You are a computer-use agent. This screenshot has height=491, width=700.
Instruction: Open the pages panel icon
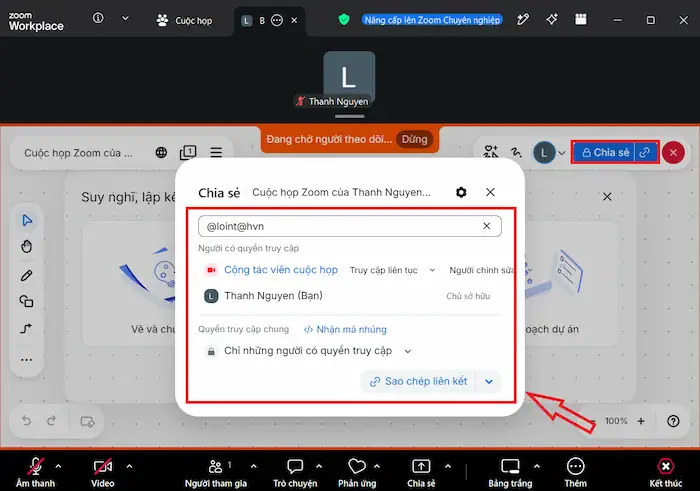coord(188,152)
